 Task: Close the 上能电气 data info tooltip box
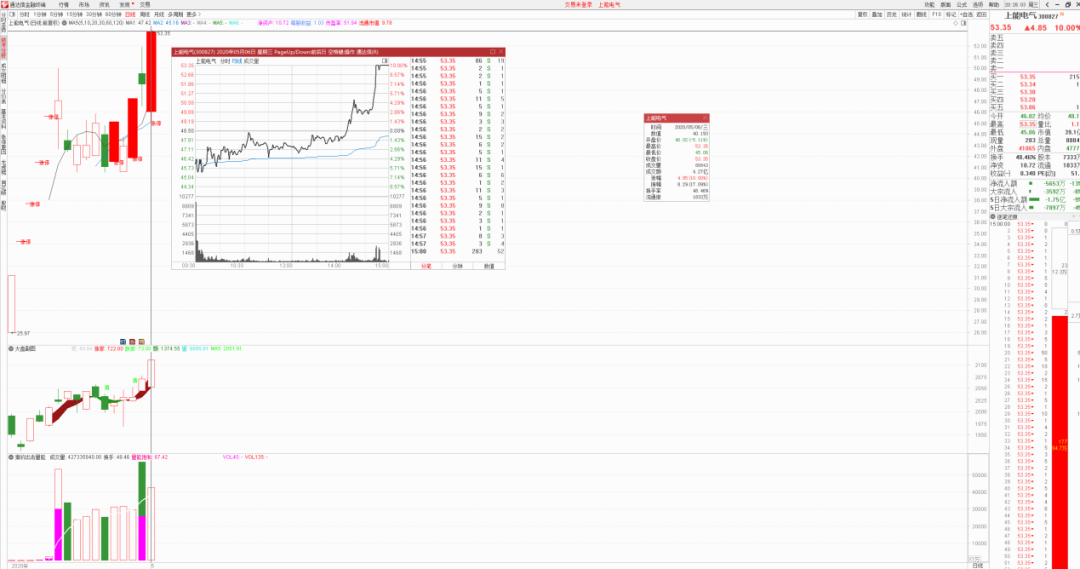(705, 118)
